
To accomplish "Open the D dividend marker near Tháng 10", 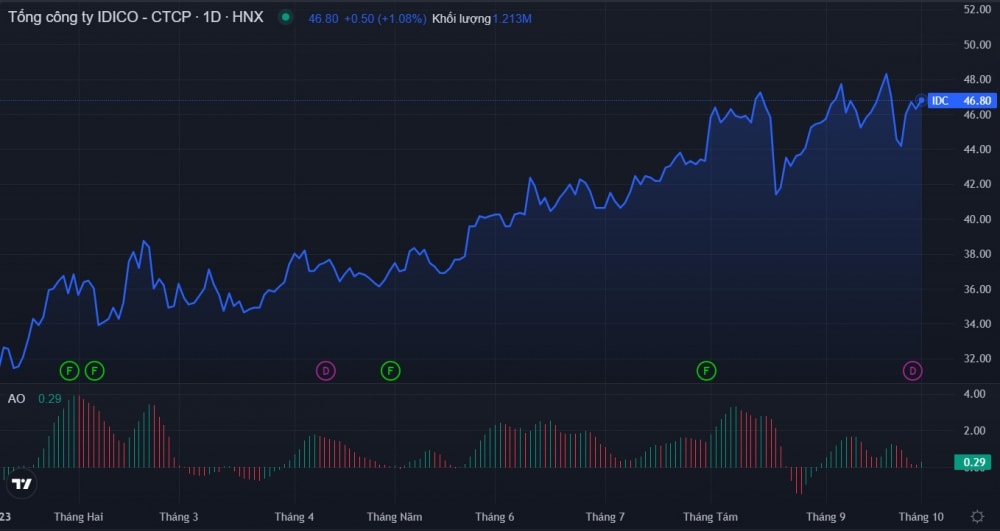I will click(x=913, y=370).
